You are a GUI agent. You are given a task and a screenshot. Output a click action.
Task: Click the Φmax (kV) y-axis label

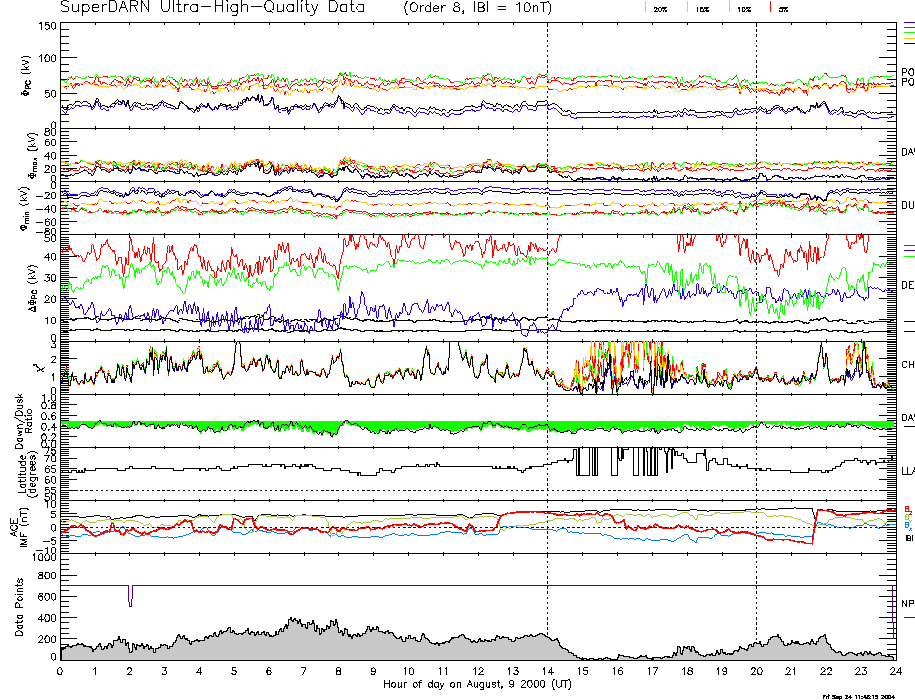point(32,155)
